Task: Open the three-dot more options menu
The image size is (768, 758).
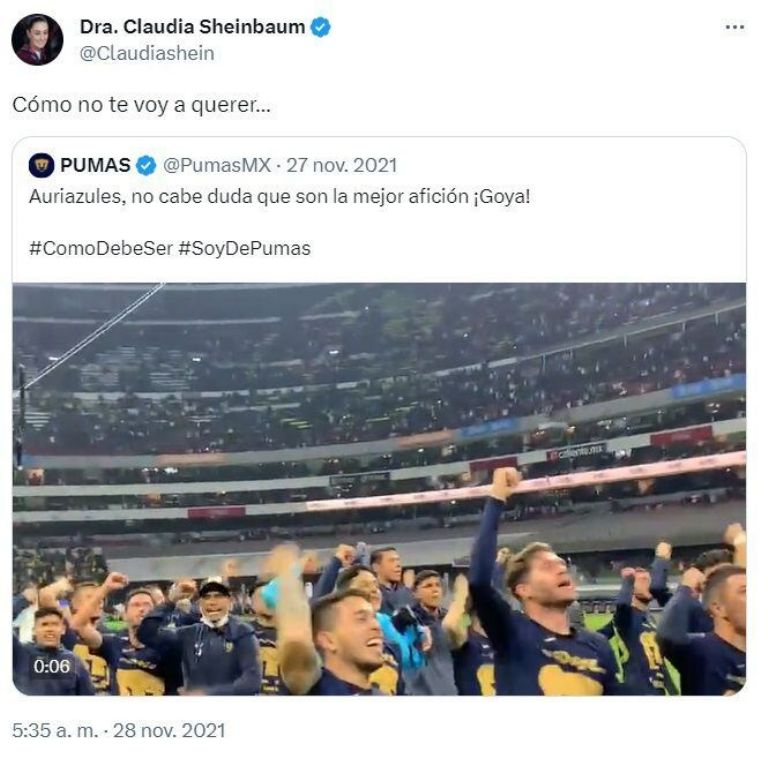Action: 735,28
